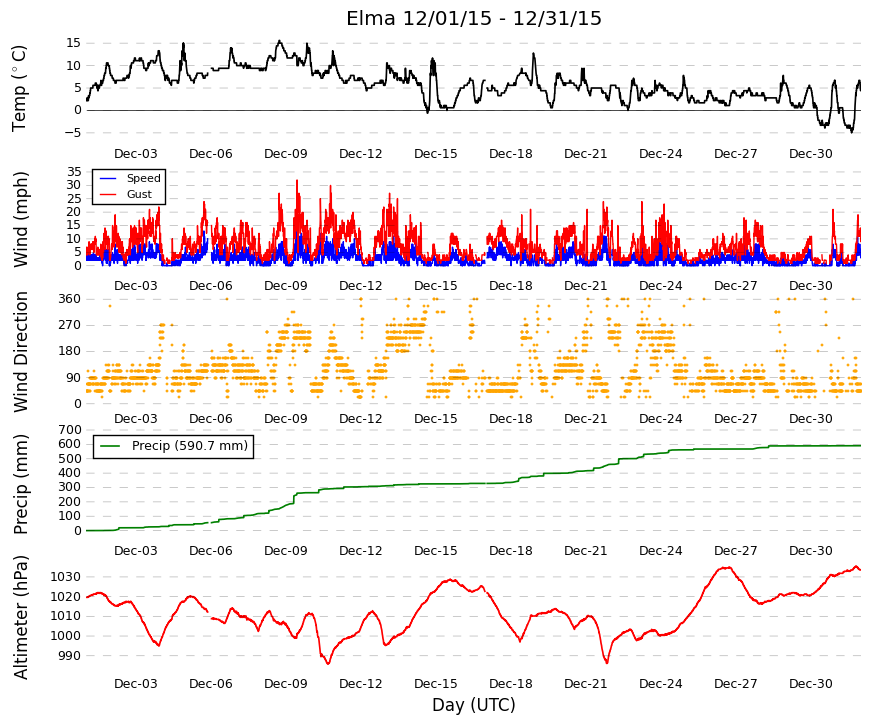Click the 360 tick on wind direction axis
The height and width of the screenshot is (725, 871).
[x=69, y=299]
